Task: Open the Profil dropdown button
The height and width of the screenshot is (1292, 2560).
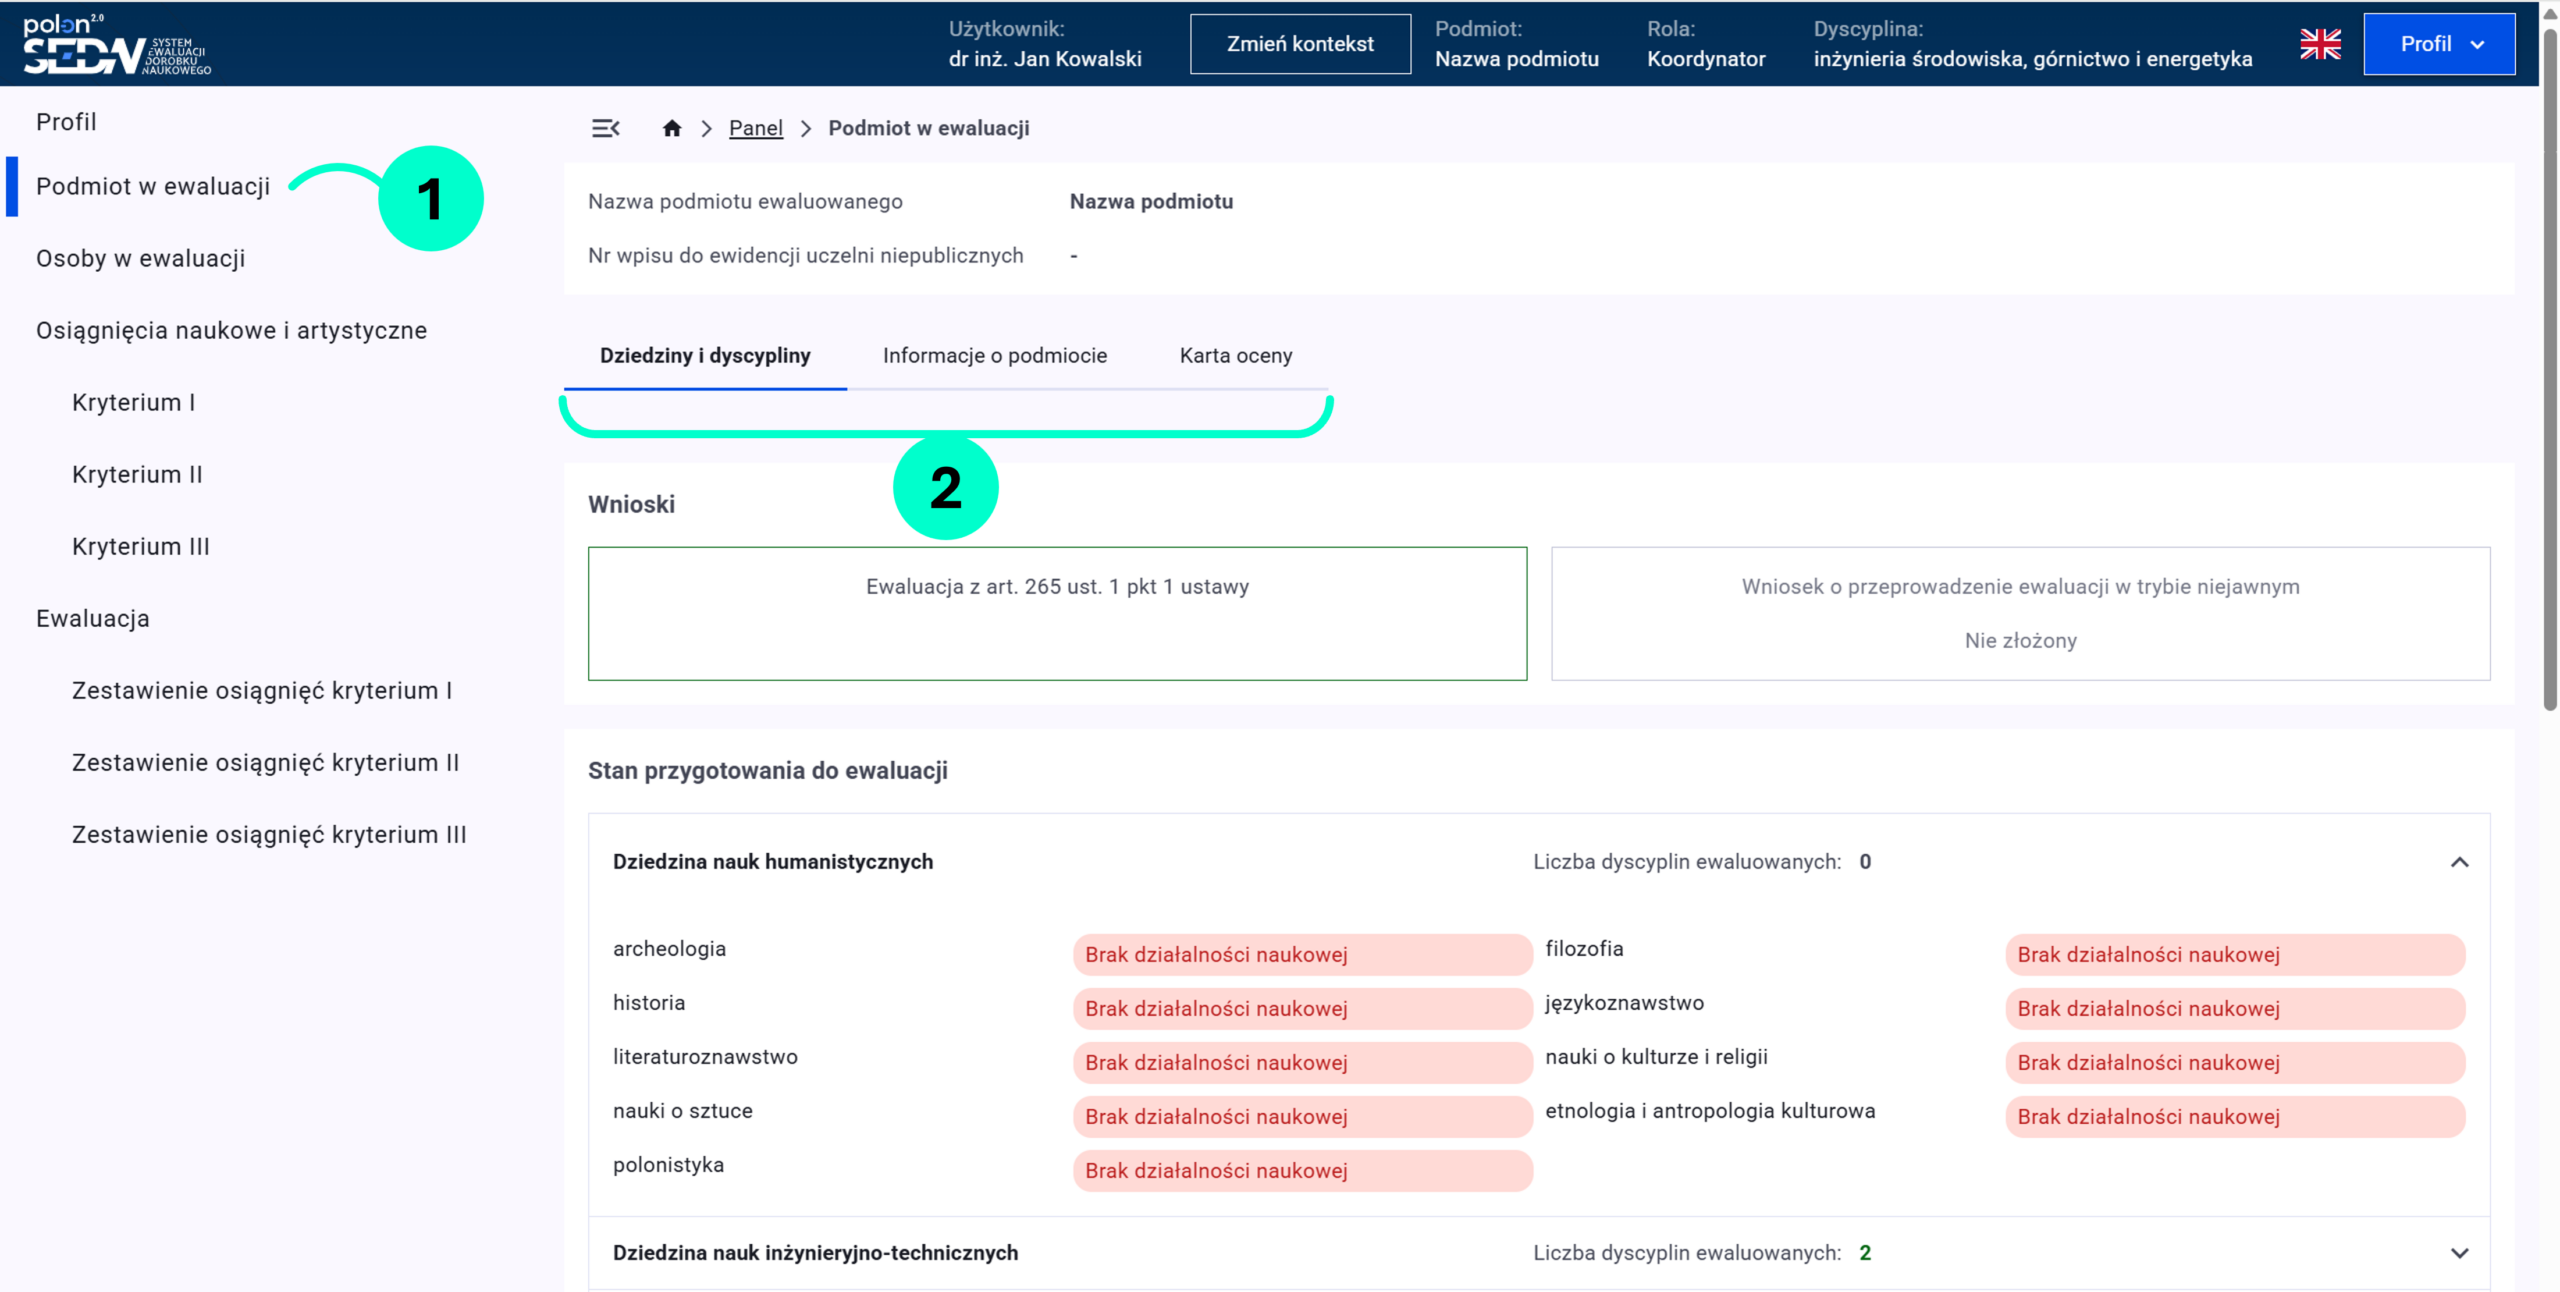Action: click(x=2438, y=44)
